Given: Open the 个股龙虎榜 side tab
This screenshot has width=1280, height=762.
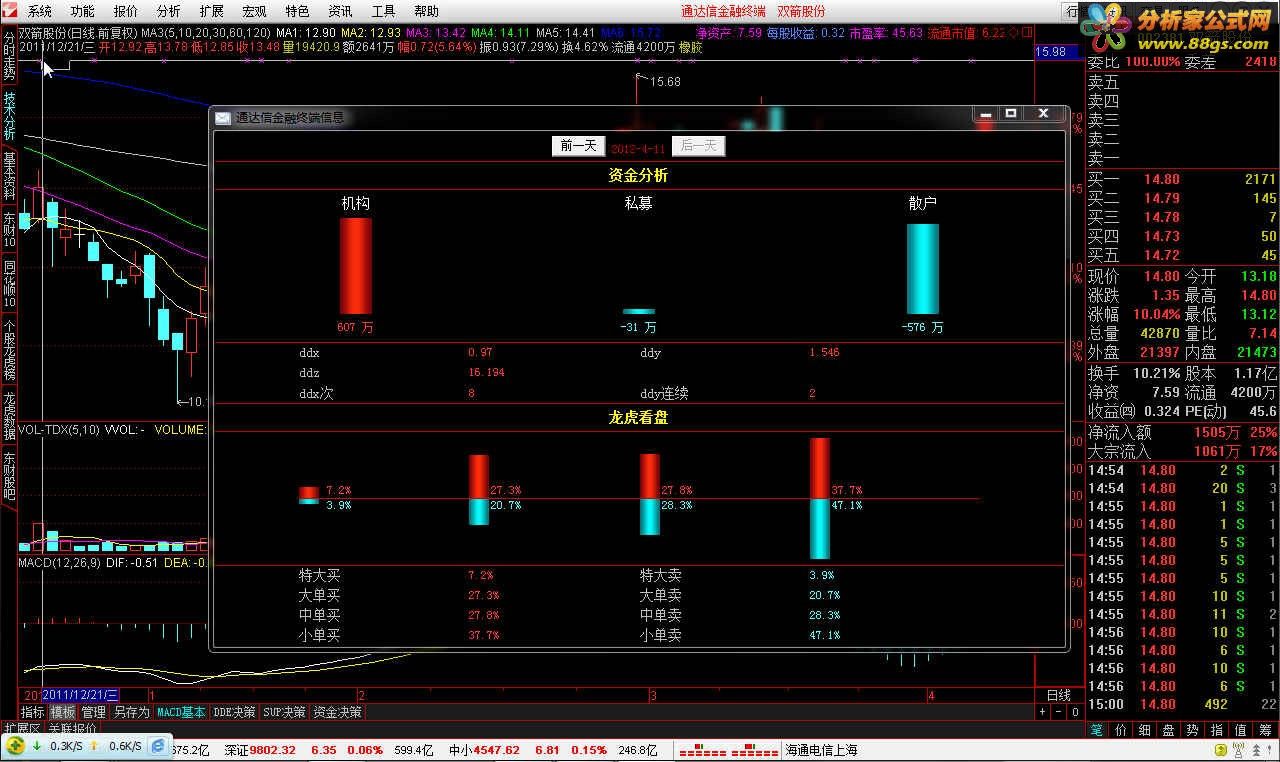Looking at the screenshot, I should [x=9, y=350].
